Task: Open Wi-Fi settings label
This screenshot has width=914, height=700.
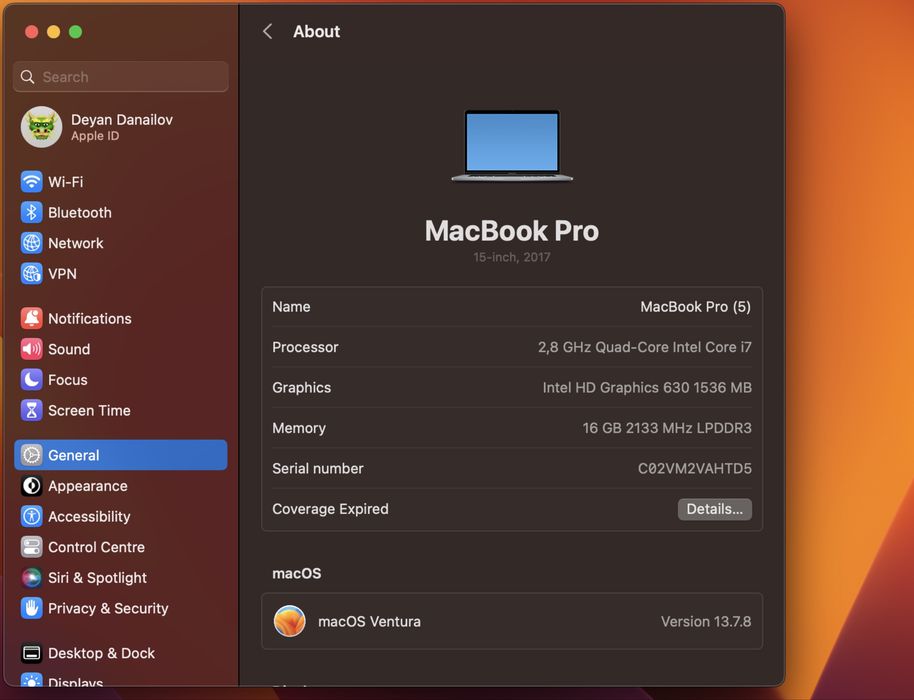Action: (65, 182)
